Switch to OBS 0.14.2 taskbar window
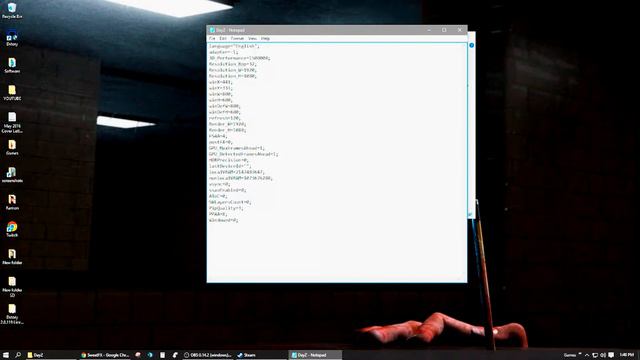This screenshot has height=360, width=640. point(207,355)
